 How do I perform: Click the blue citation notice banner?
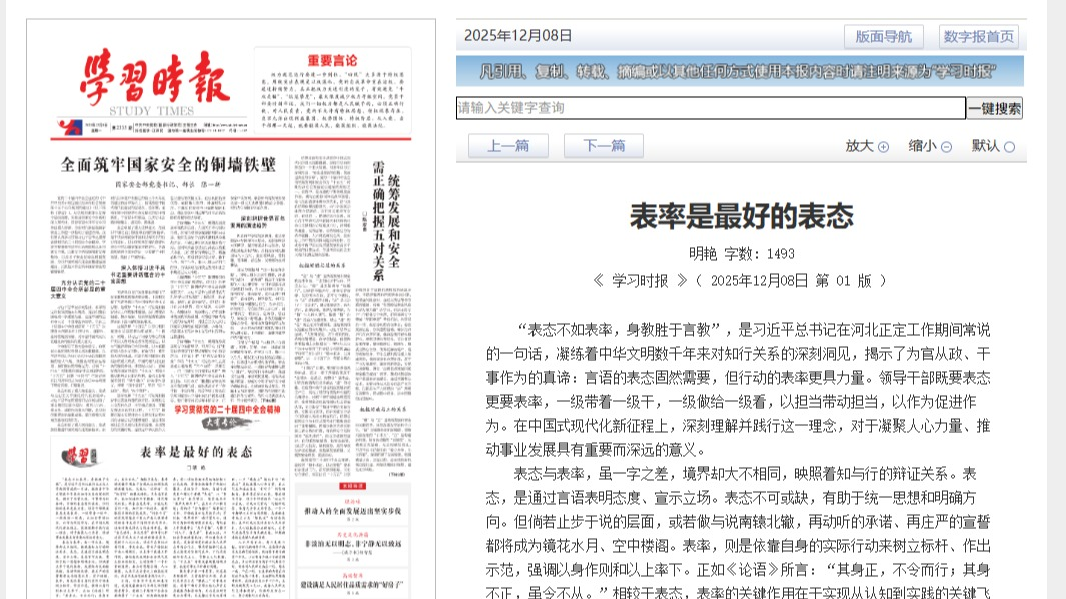click(x=740, y=72)
